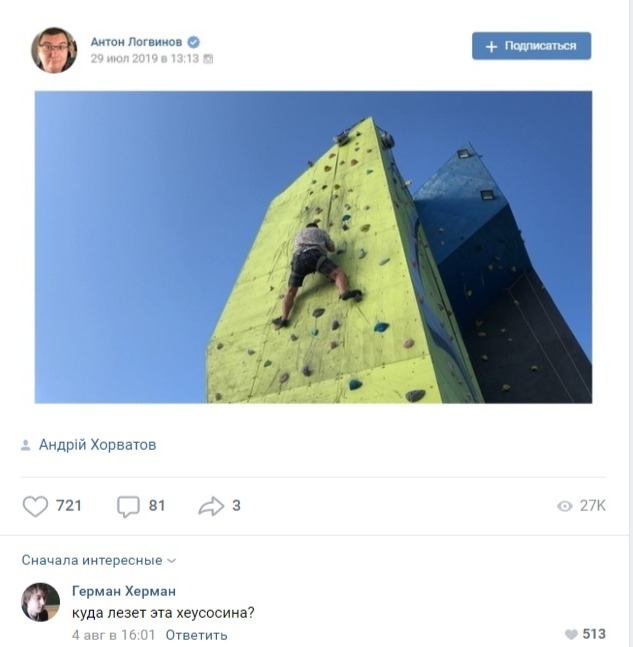Open the climbing wall photo
Image resolution: width=633 pixels, height=647 pixels.
pos(313,247)
